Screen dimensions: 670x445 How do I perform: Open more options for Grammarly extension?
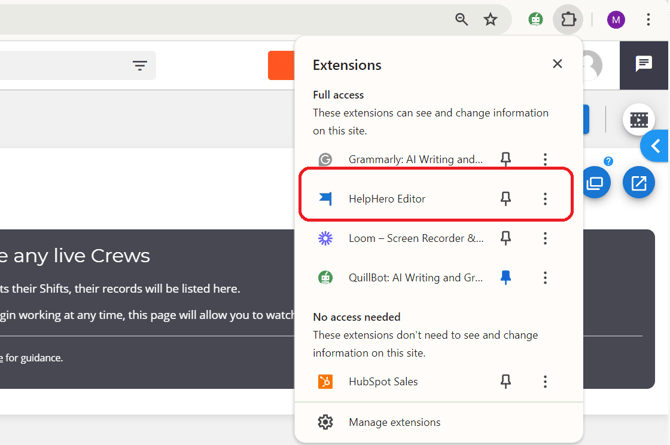(545, 159)
